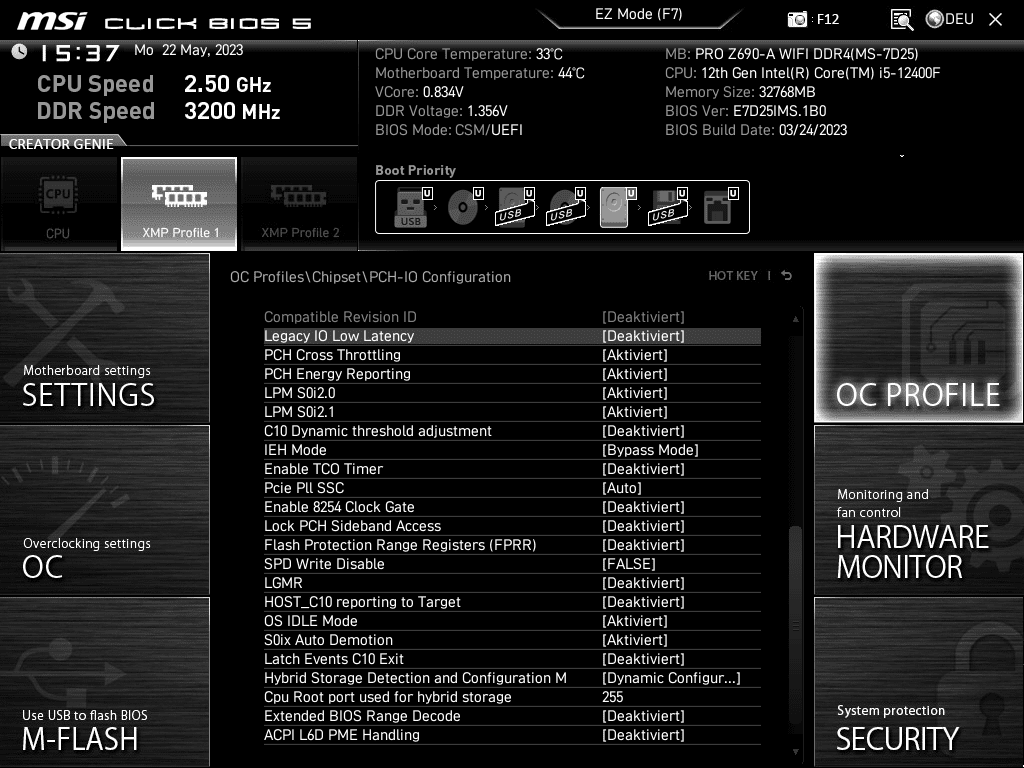Go back using the return arrow icon

coord(787,276)
